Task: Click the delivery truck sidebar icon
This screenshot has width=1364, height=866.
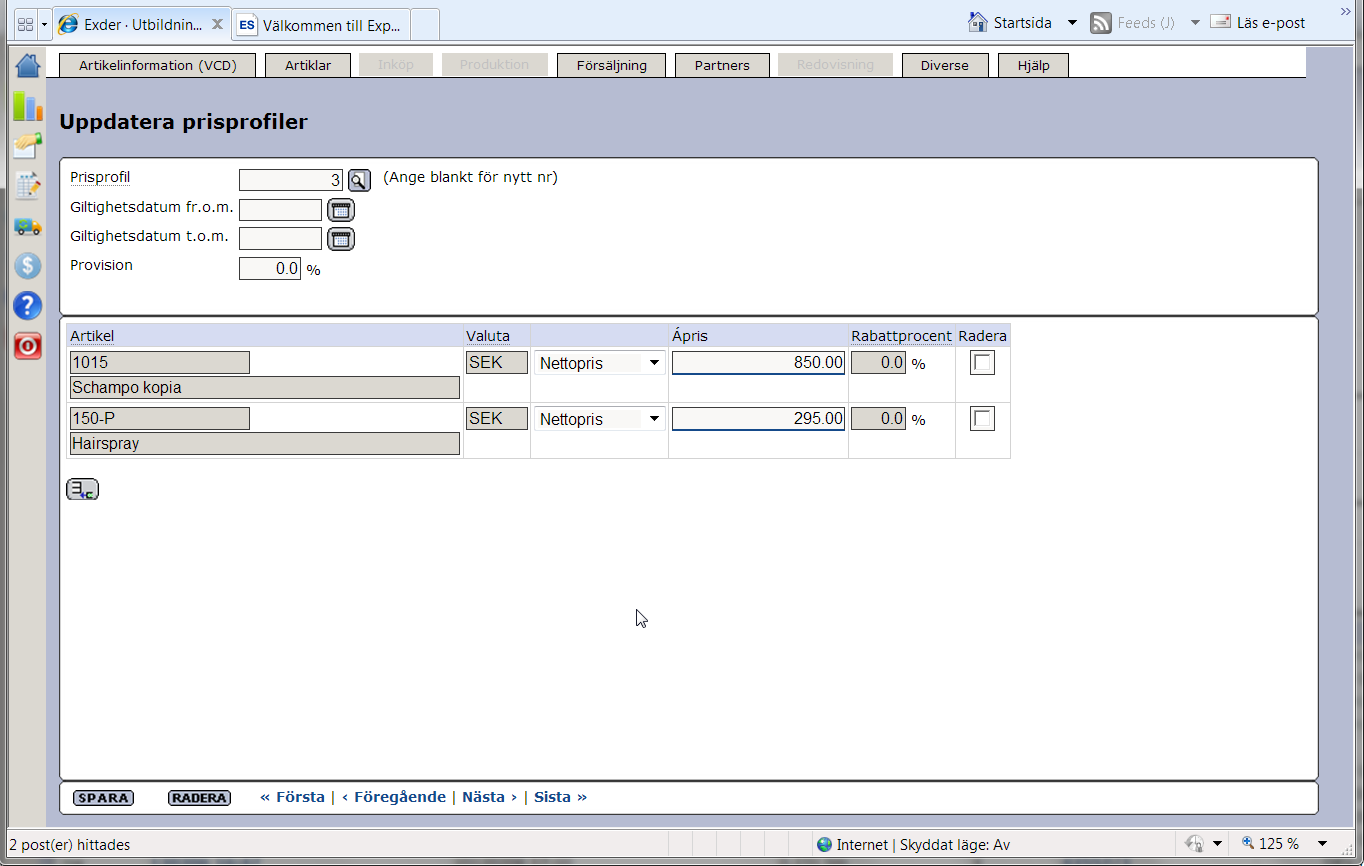Action: tap(28, 227)
